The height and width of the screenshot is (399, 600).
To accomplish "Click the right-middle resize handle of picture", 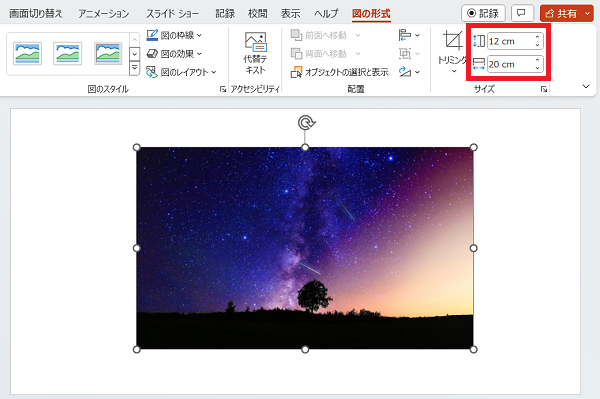I will (473, 248).
